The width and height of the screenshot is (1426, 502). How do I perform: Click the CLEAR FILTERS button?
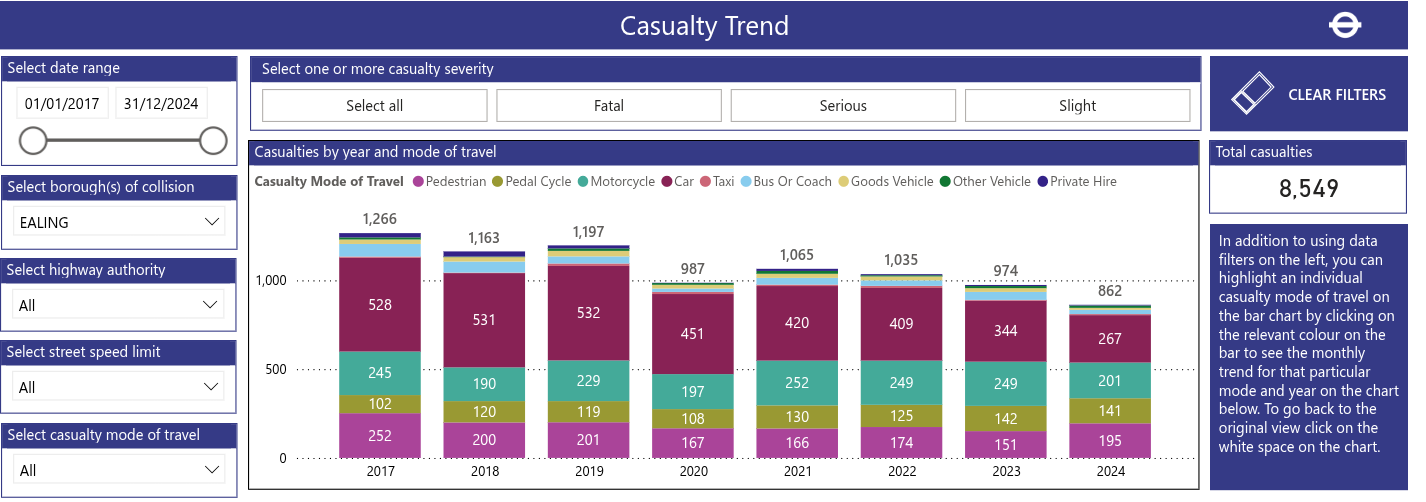point(1308,94)
